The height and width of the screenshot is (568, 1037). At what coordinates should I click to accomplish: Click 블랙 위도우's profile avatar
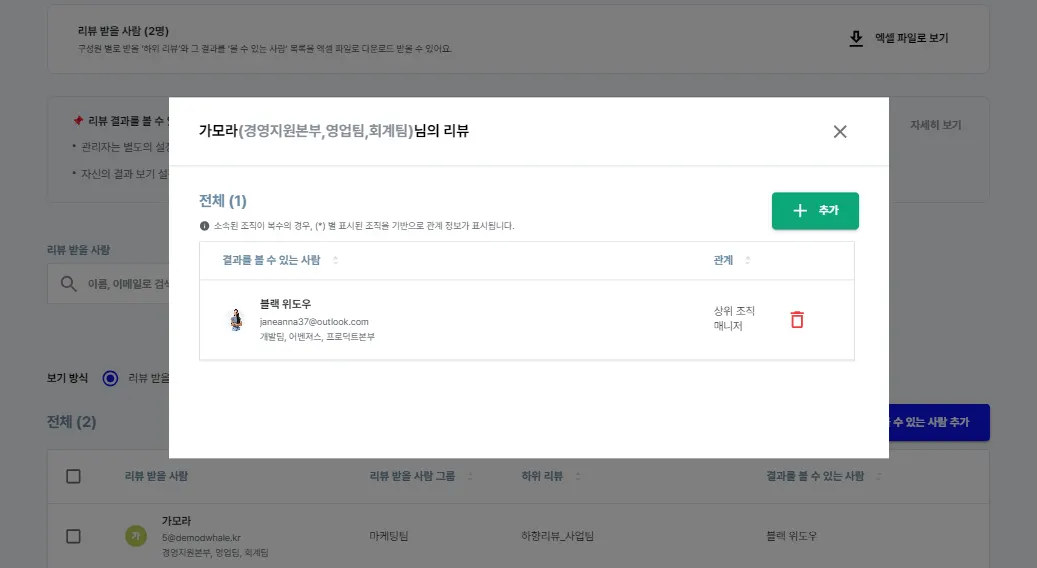[x=237, y=320]
